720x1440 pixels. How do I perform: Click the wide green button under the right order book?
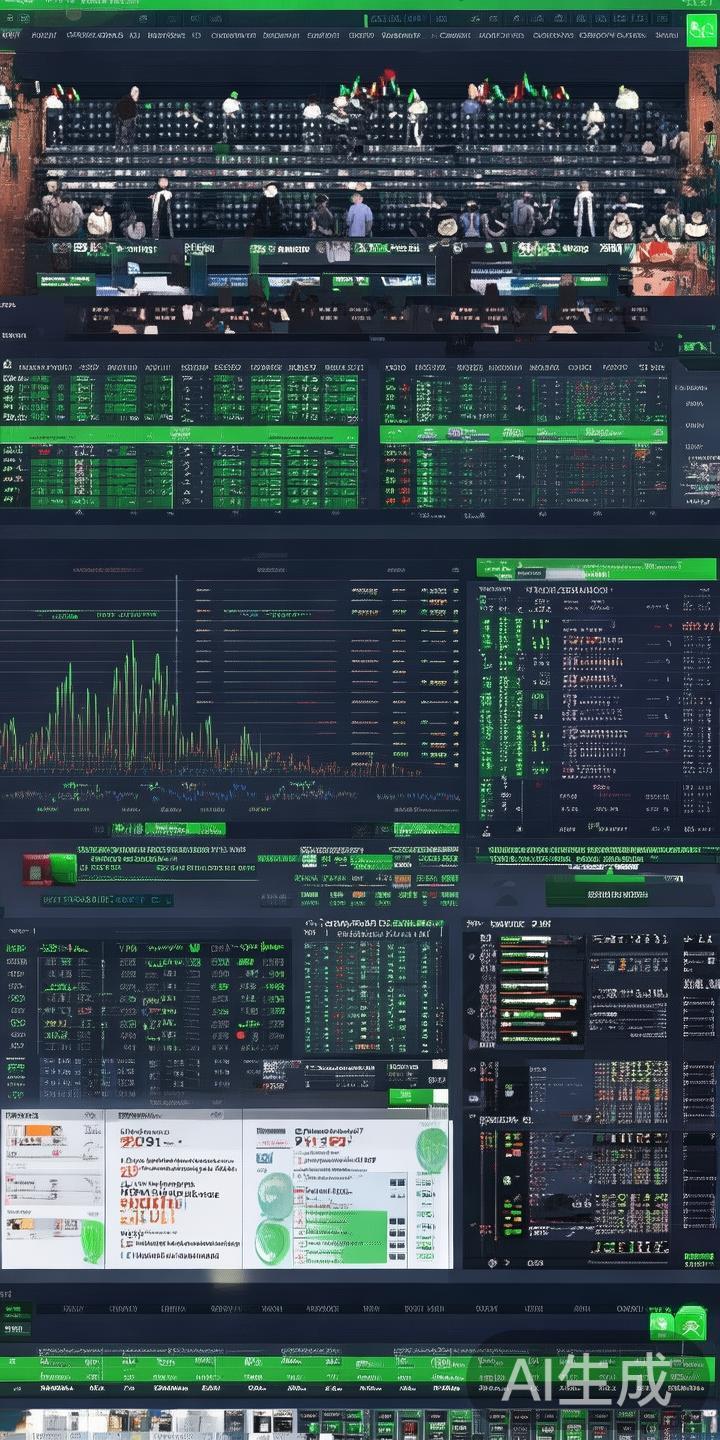tap(602, 890)
